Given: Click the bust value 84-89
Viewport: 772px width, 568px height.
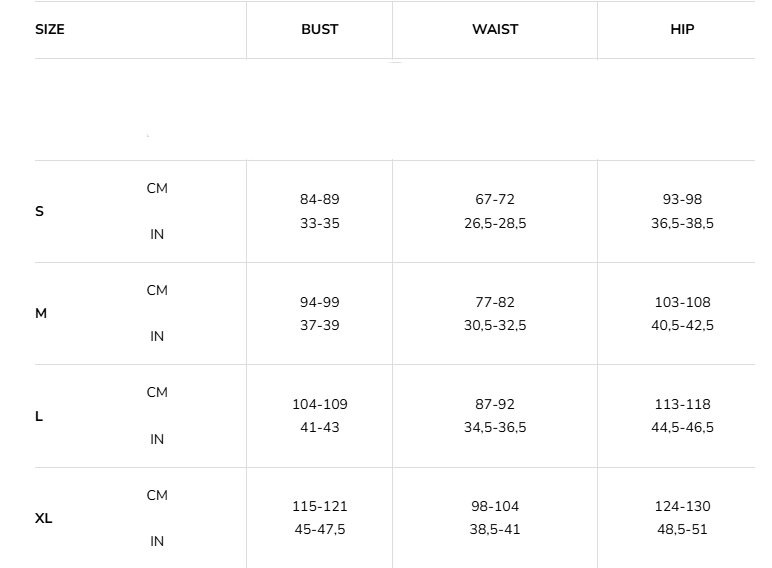Looking at the screenshot, I should coord(320,200).
